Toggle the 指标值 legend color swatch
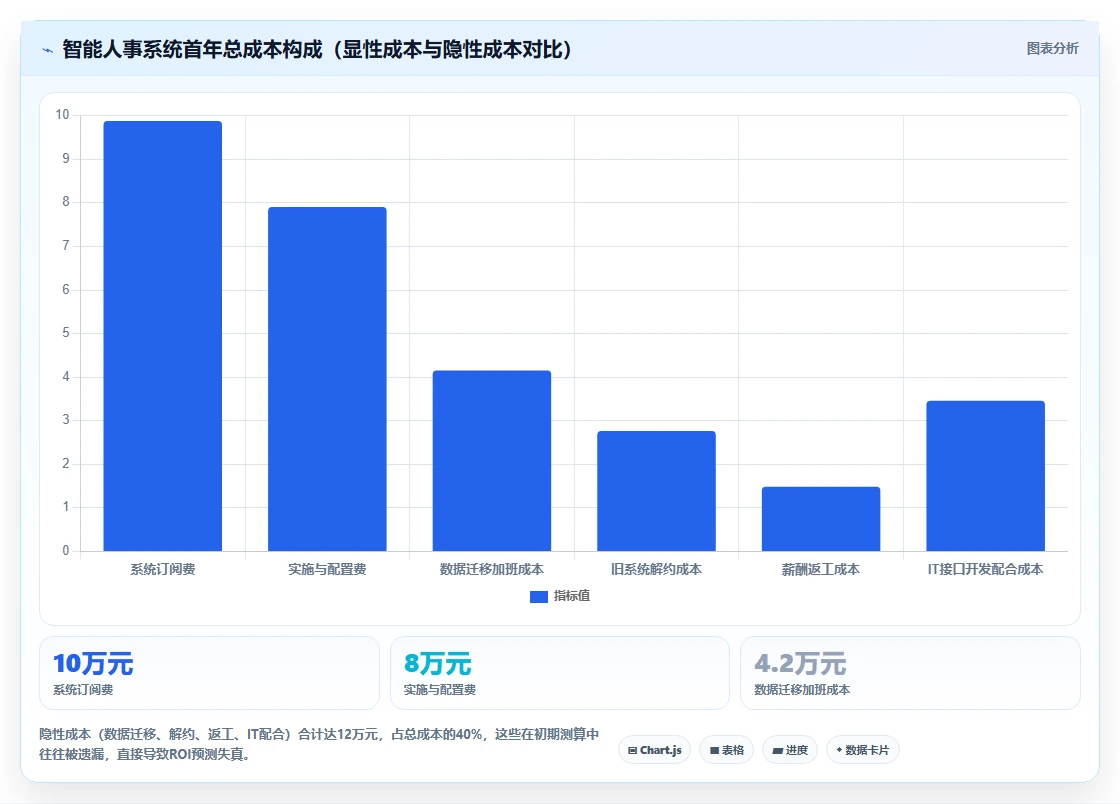This screenshot has height=804, width=1120. (539, 596)
